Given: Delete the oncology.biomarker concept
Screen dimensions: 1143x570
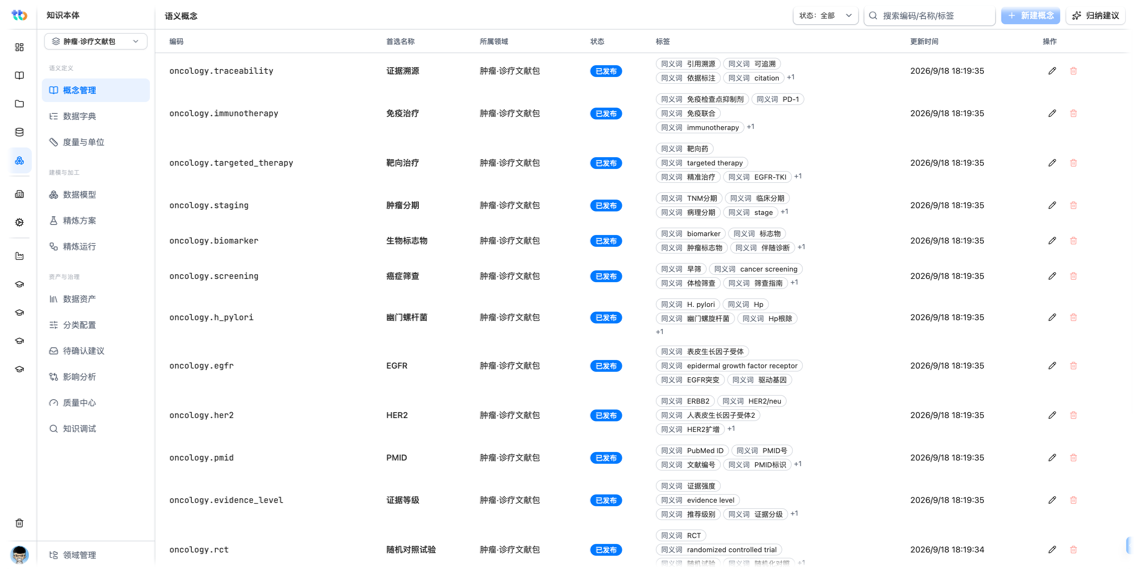Looking at the screenshot, I should [1073, 241].
